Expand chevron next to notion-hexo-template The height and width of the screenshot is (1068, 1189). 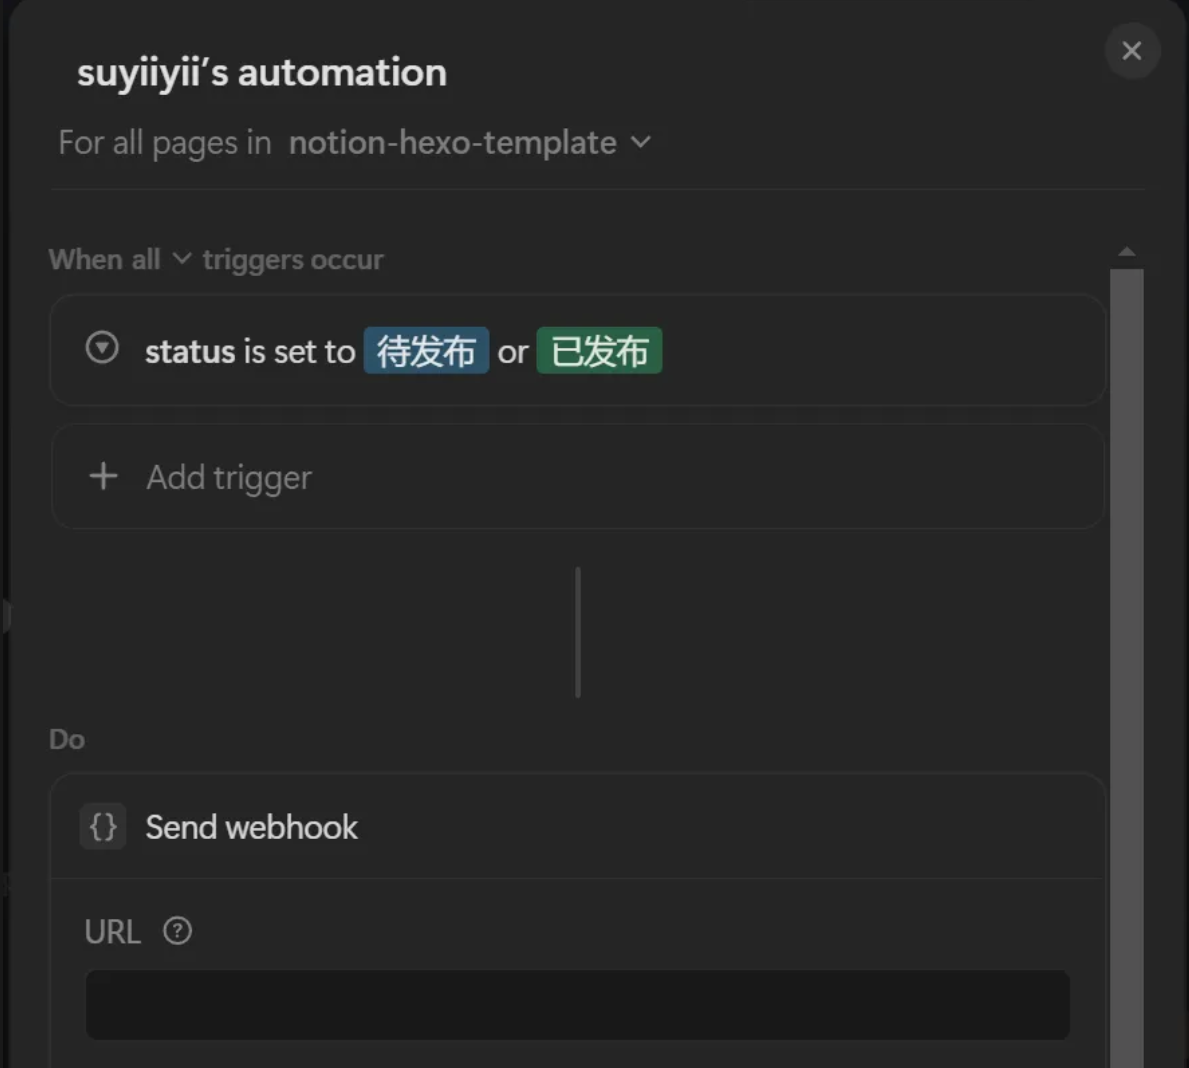click(x=641, y=142)
